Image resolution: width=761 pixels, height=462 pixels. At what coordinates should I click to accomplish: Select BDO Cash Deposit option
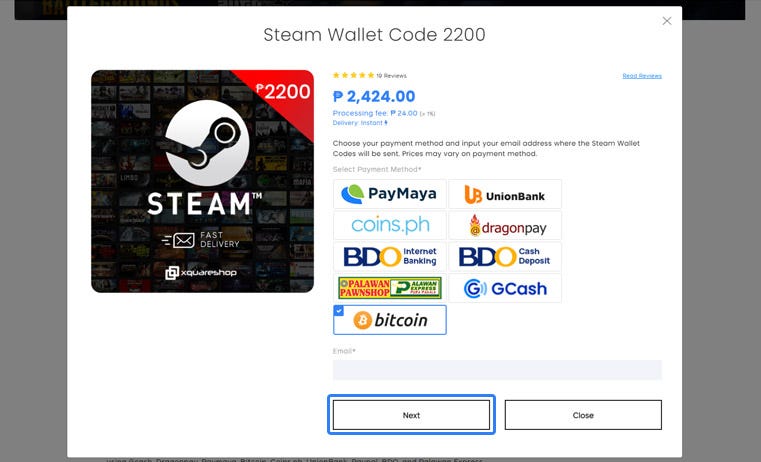point(505,257)
